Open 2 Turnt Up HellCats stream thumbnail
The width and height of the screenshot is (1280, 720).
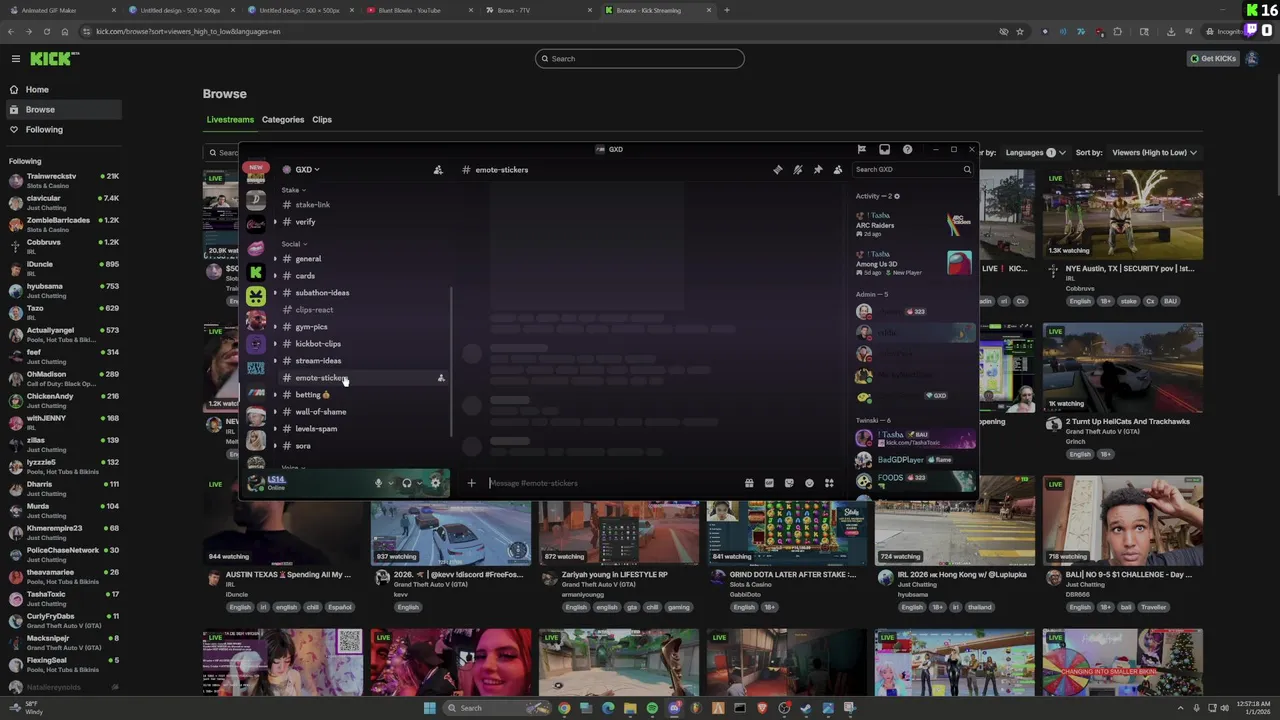[x=1123, y=367]
